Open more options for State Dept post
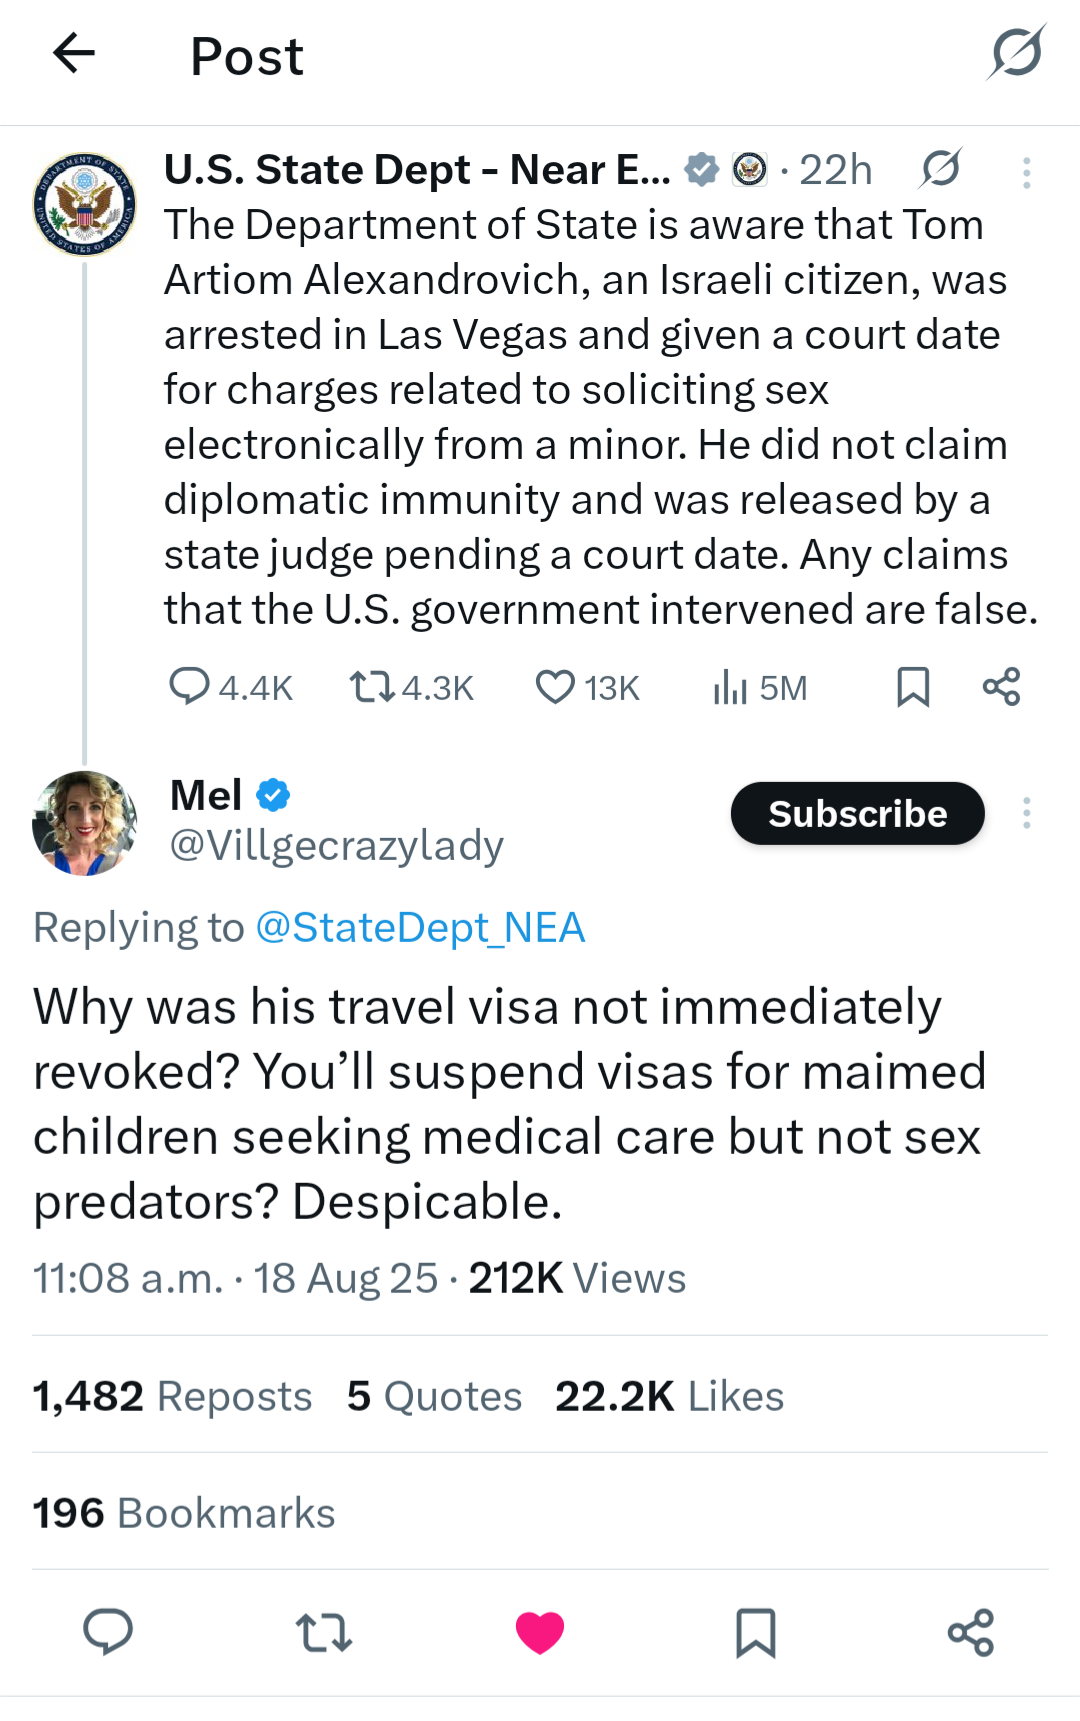This screenshot has width=1080, height=1721. click(x=1026, y=173)
